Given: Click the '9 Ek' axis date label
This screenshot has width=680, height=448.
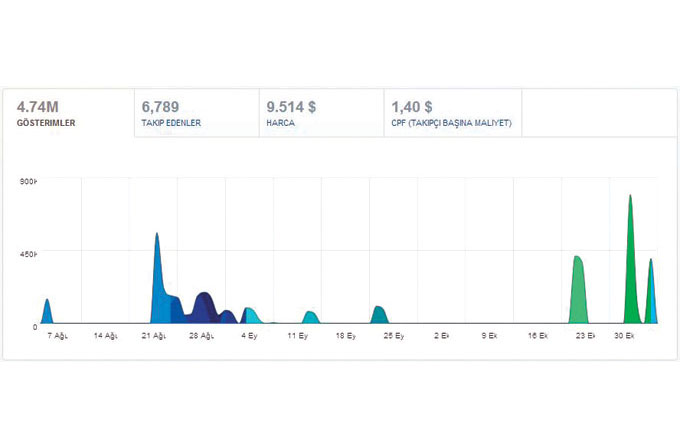Looking at the screenshot, I should pos(489,336).
